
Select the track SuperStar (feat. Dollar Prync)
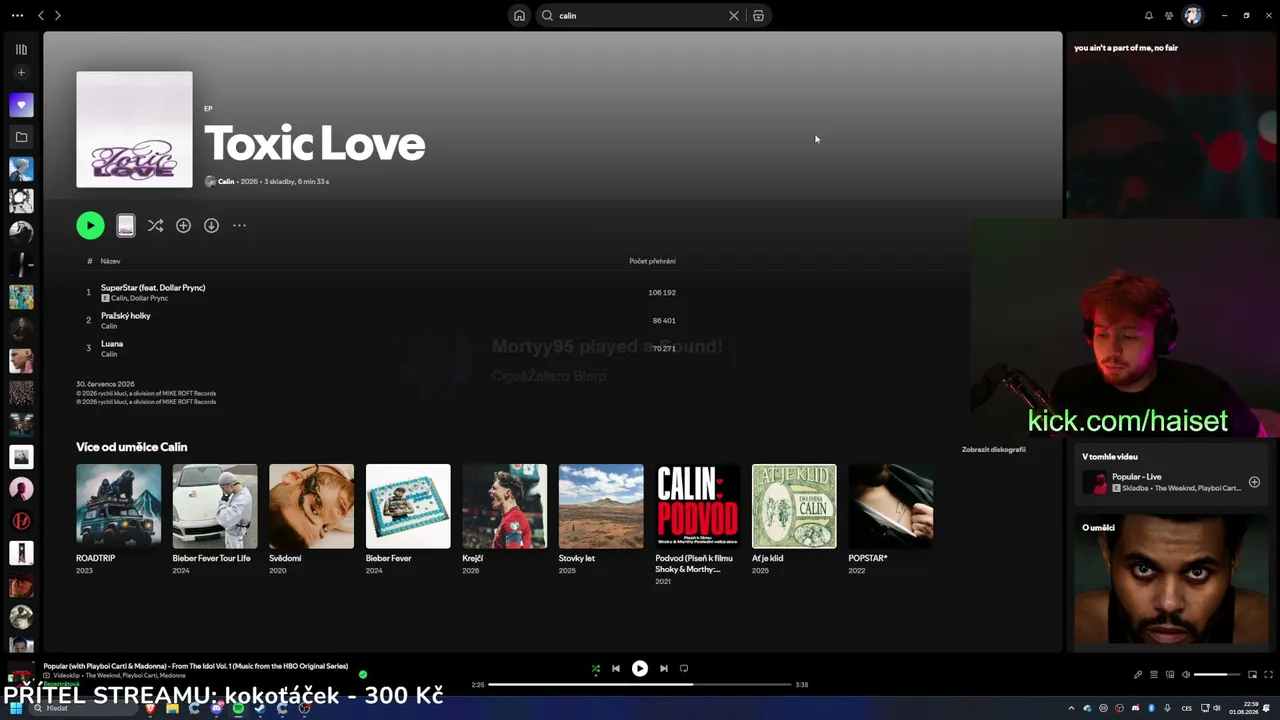153,288
